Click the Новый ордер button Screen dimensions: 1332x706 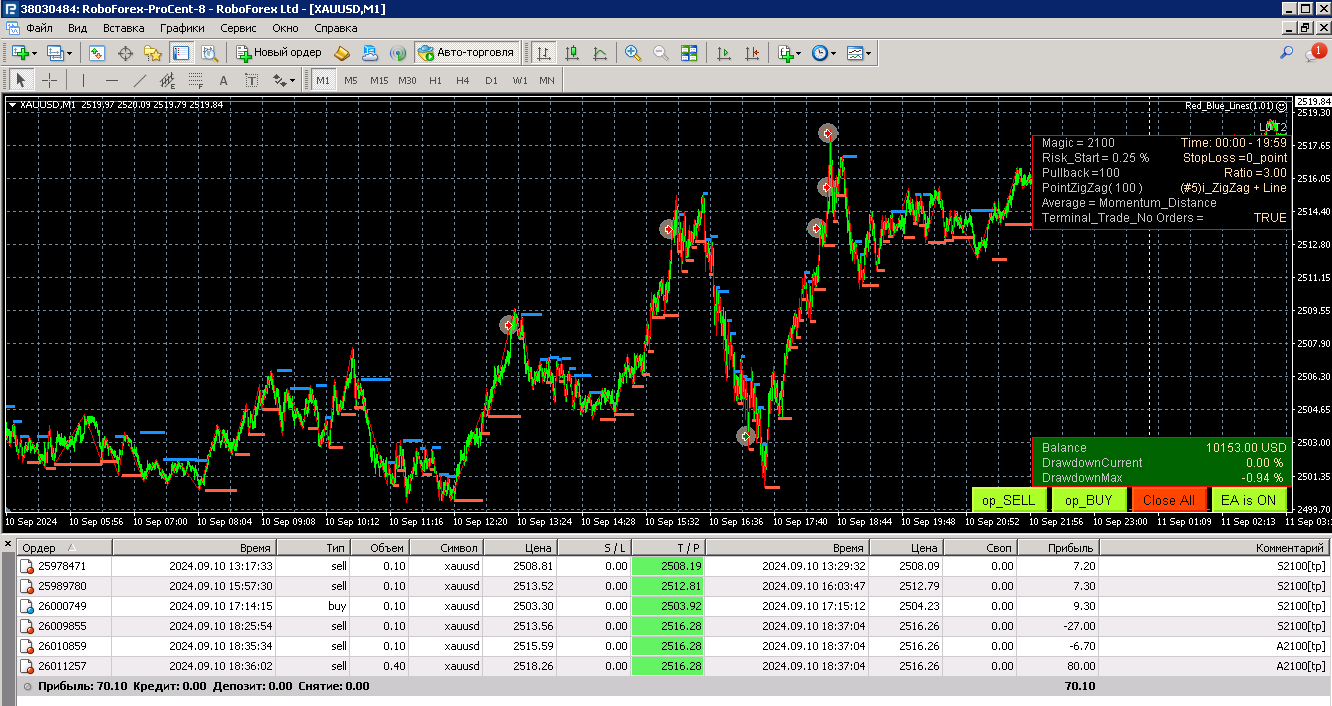[x=278, y=53]
